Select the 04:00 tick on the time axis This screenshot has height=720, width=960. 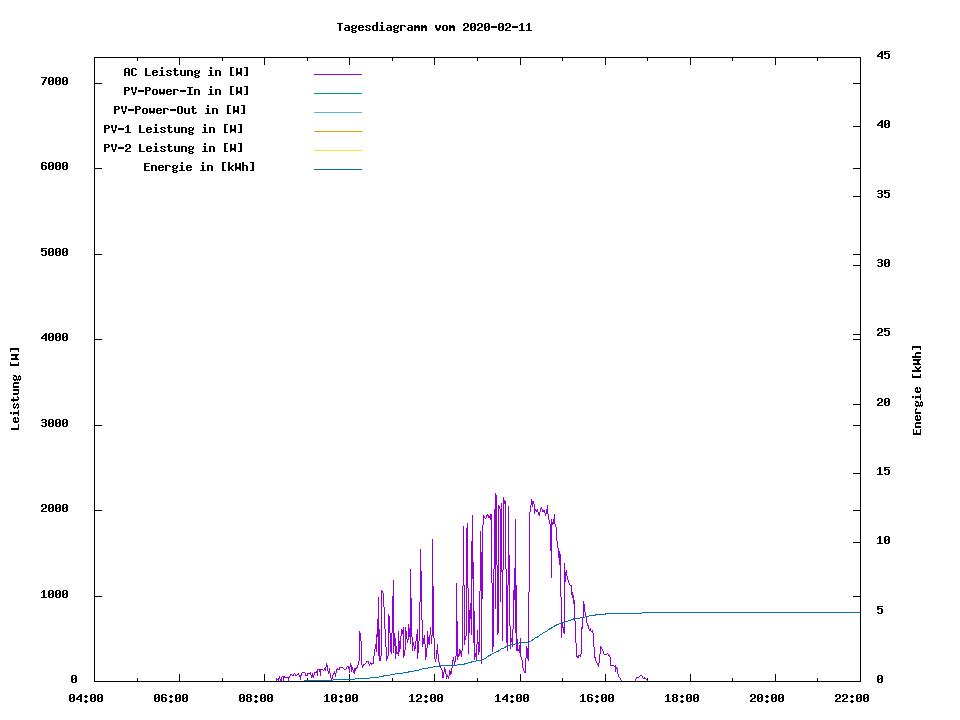pos(86,698)
